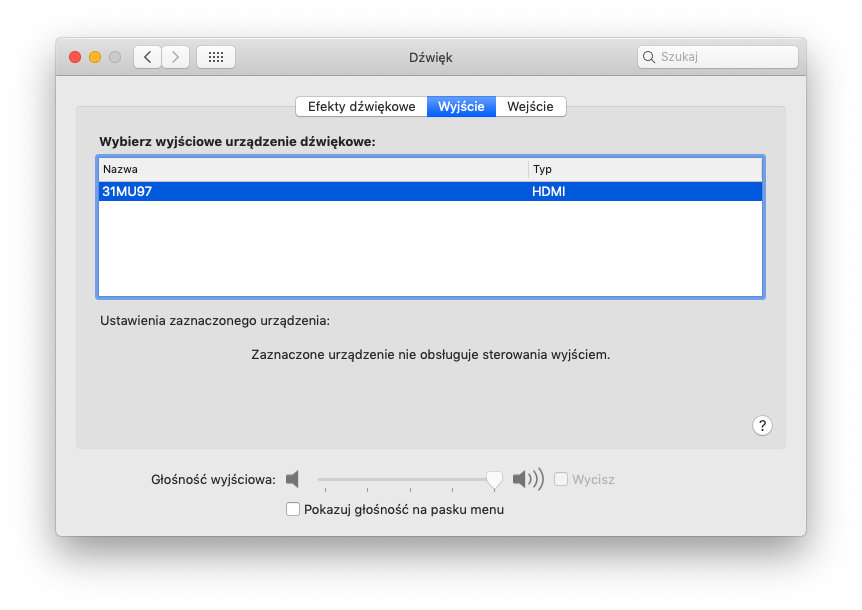
Task: Click the low volume speaker icon
Action: pyautogui.click(x=292, y=479)
